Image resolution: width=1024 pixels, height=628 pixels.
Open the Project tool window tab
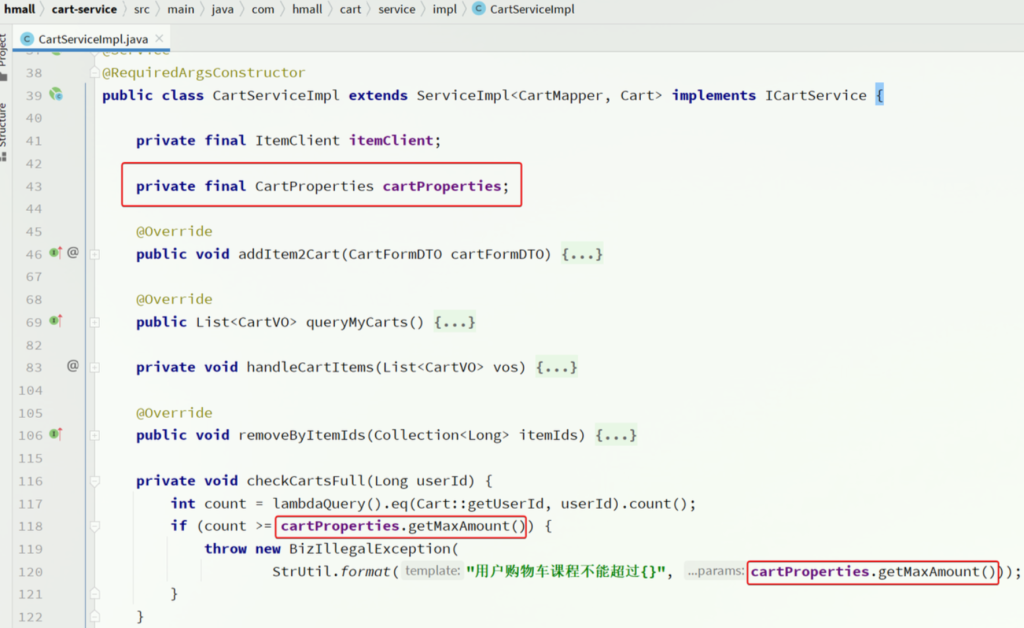4,52
